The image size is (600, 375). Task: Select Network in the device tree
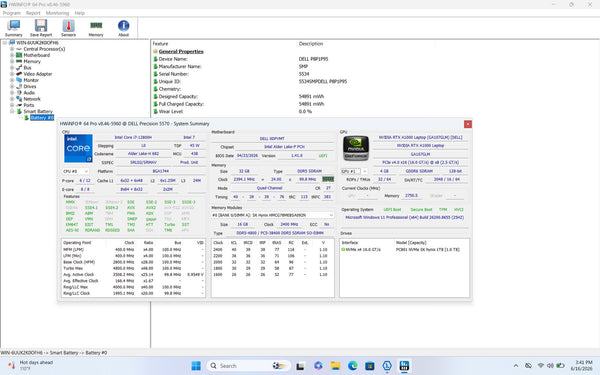tap(32, 99)
